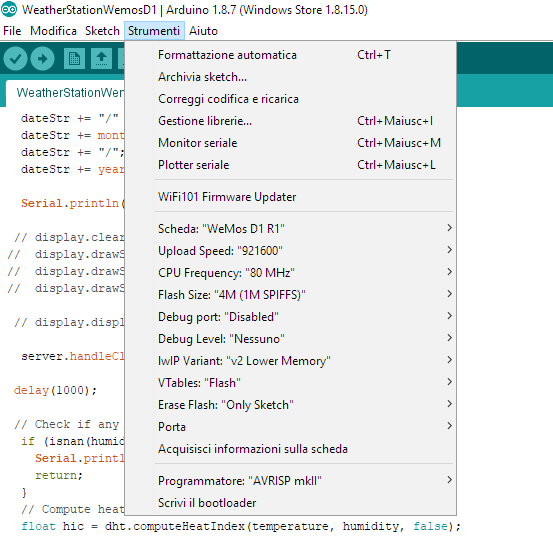Image resolution: width=553 pixels, height=547 pixels.
Task: Open the Aiuto menu
Action: [203, 31]
